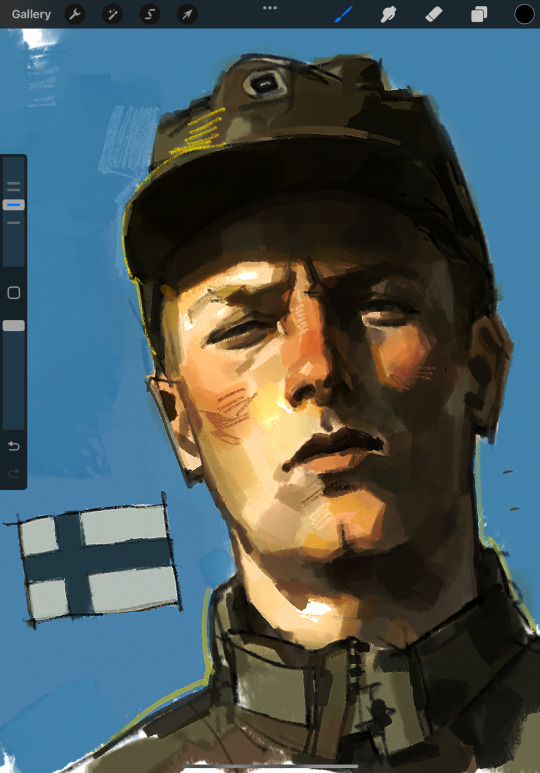This screenshot has height=773, width=540.
Task: Open the Gallery
Action: tap(31, 14)
